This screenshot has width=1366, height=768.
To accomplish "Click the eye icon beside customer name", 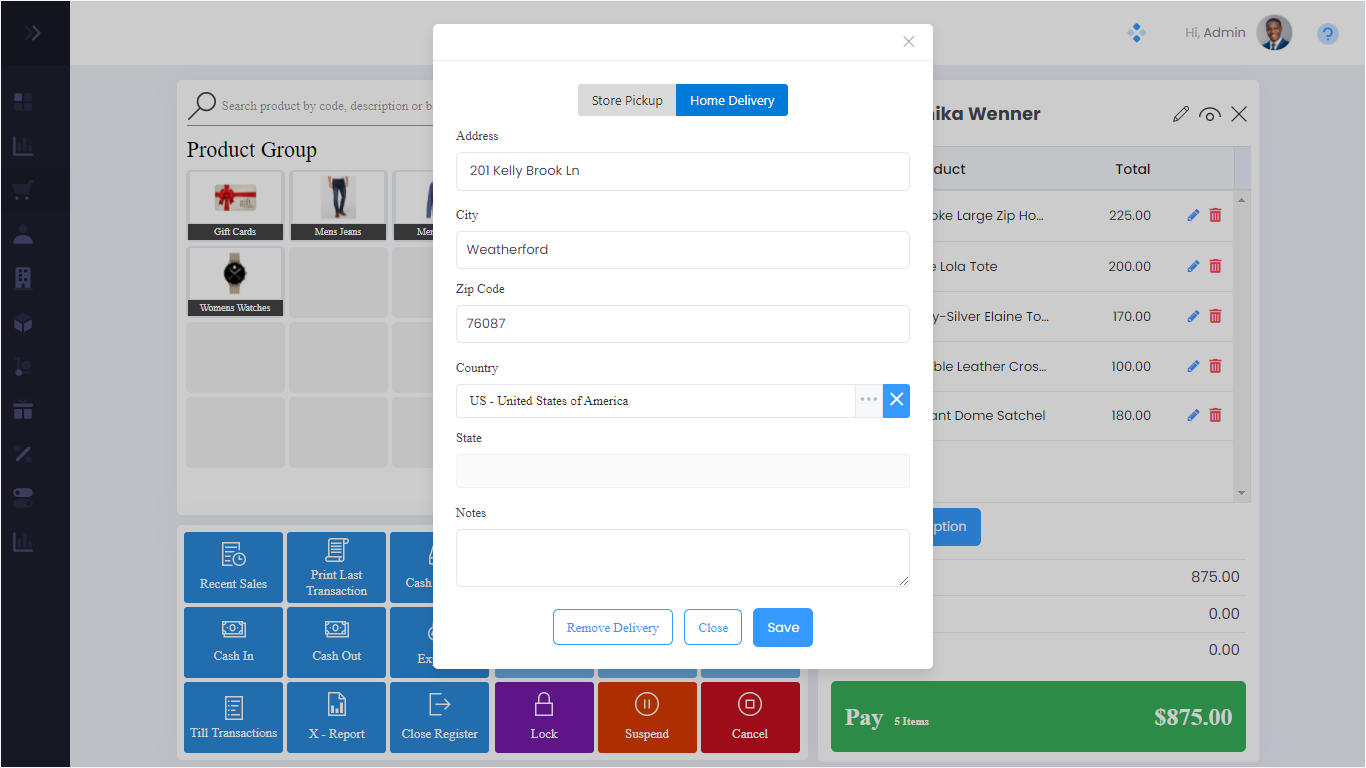I will click(1210, 114).
